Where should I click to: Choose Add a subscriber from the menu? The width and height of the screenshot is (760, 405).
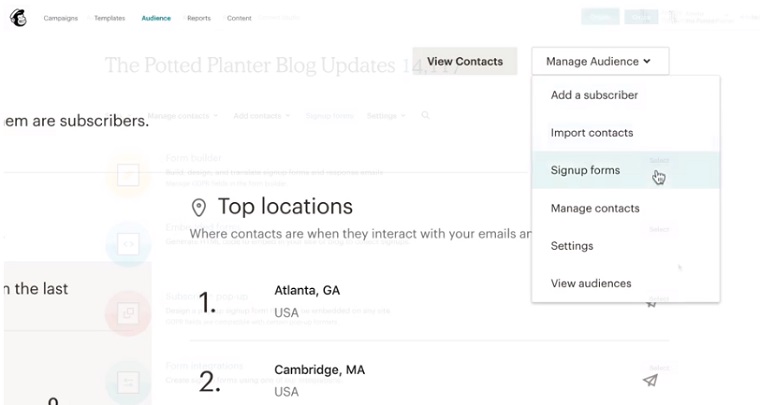(594, 95)
